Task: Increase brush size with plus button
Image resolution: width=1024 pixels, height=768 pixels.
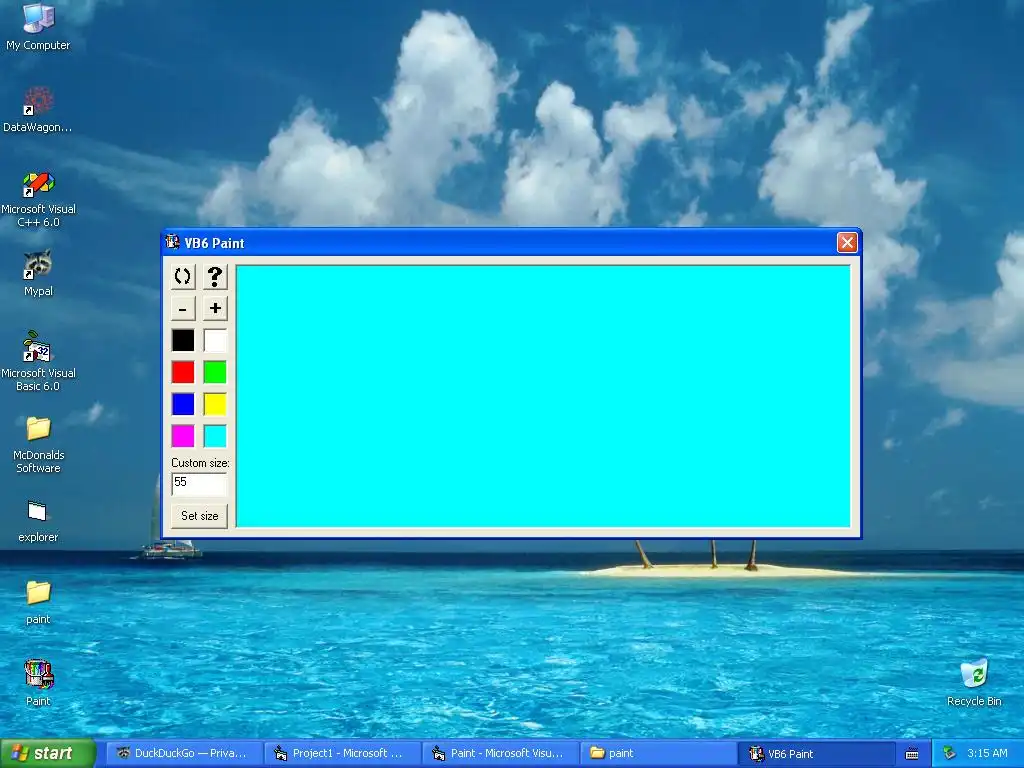Action: point(215,308)
